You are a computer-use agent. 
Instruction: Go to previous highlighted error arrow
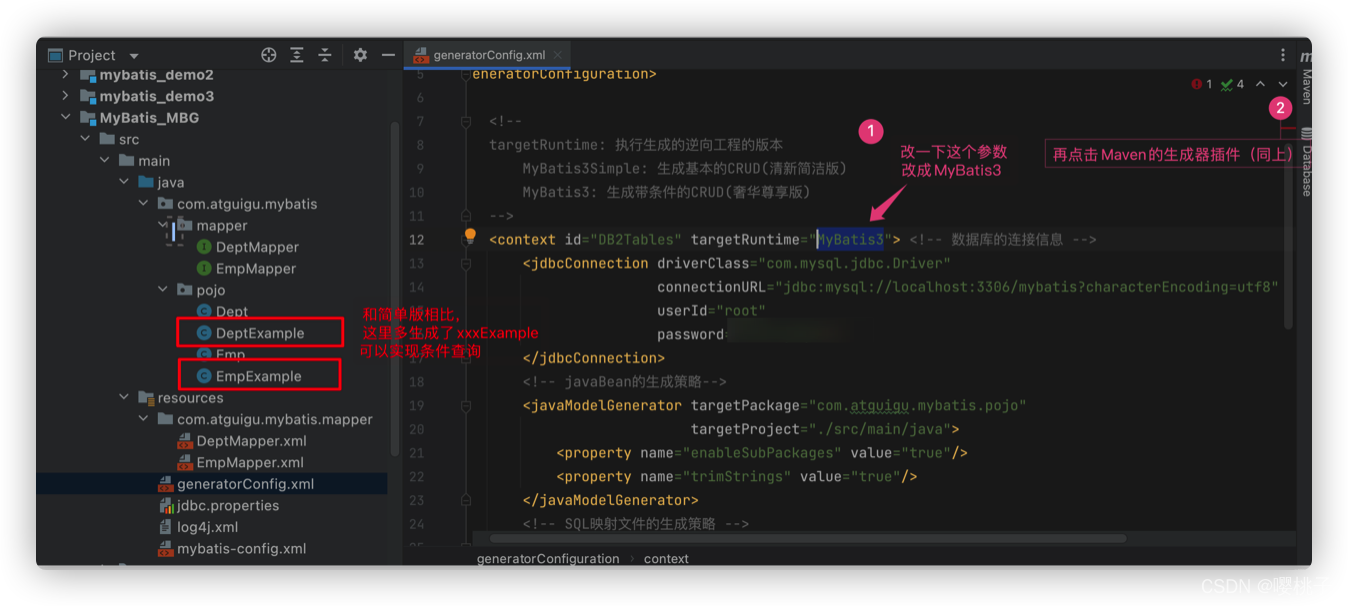(1260, 84)
